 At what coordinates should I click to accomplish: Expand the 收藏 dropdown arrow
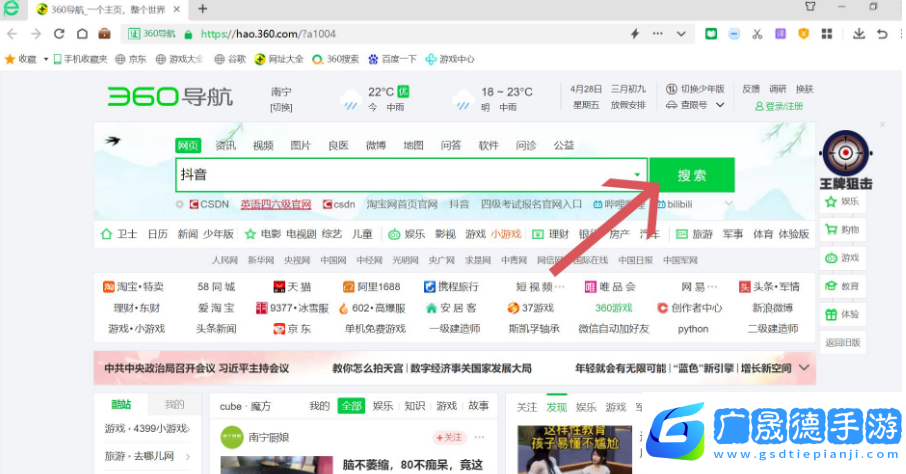(46, 59)
